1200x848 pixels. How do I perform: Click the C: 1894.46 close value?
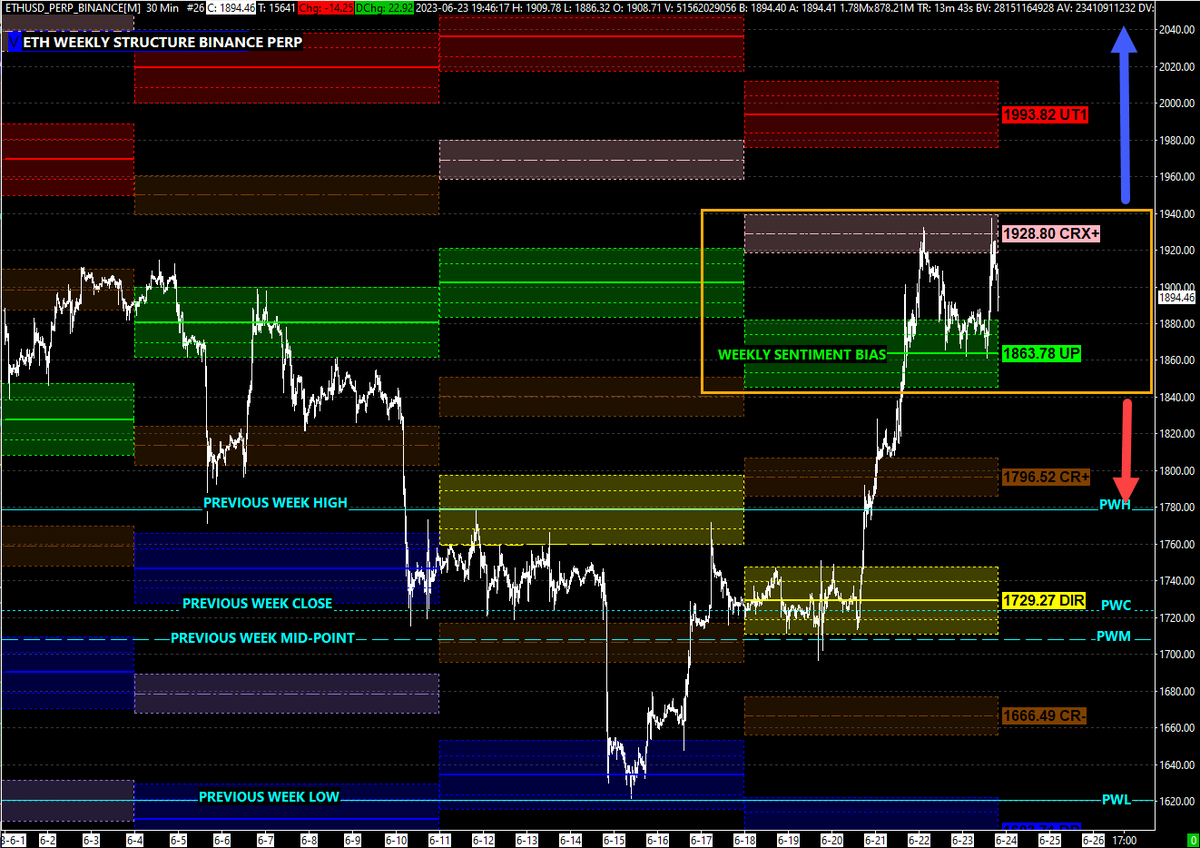pyautogui.click(x=231, y=8)
